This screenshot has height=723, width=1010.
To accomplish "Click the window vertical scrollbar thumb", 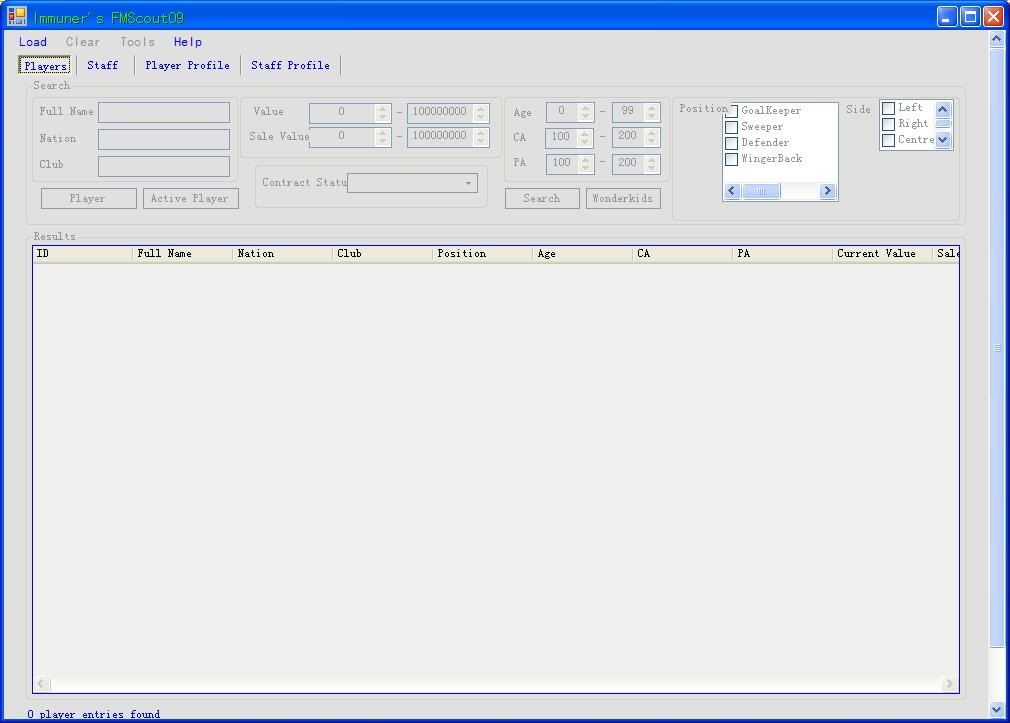I will [x=996, y=348].
